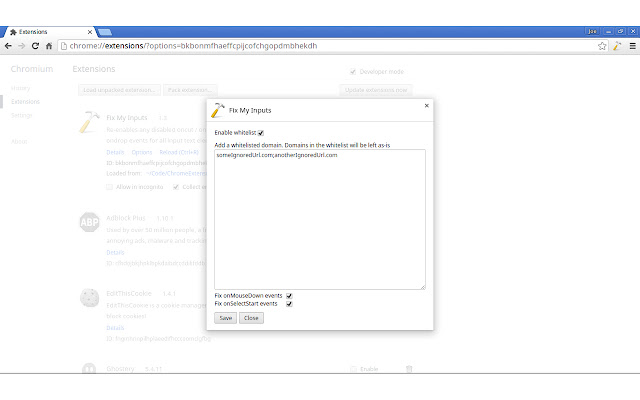Select Extensions in Chromium sidebar
This screenshot has height=400, width=640.
pos(25,102)
